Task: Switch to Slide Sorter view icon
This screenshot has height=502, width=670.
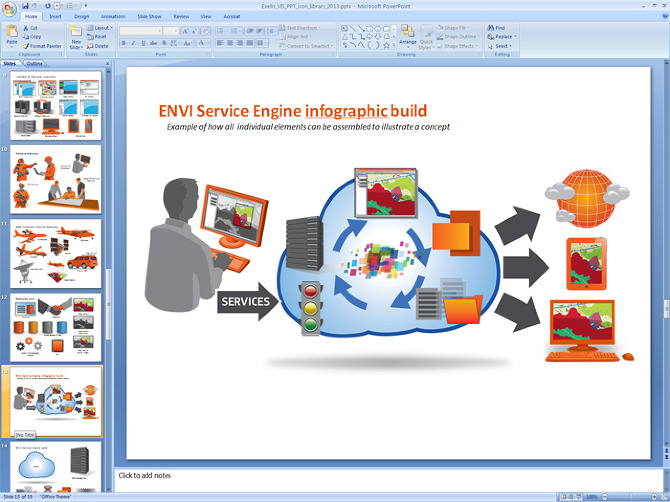Action: pyautogui.click(x=570, y=497)
